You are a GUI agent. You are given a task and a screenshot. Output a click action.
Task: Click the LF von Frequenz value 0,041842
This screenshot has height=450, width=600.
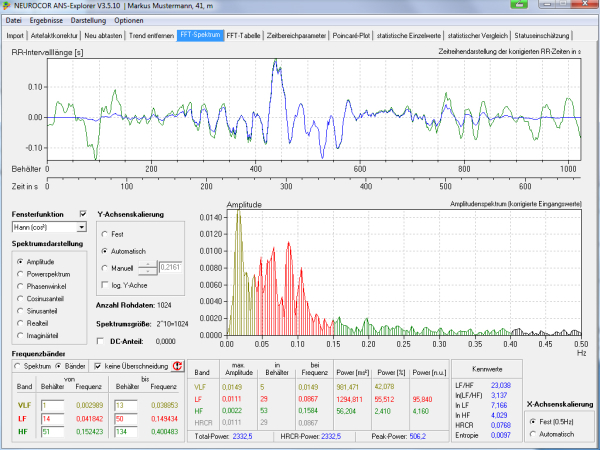[90, 419]
